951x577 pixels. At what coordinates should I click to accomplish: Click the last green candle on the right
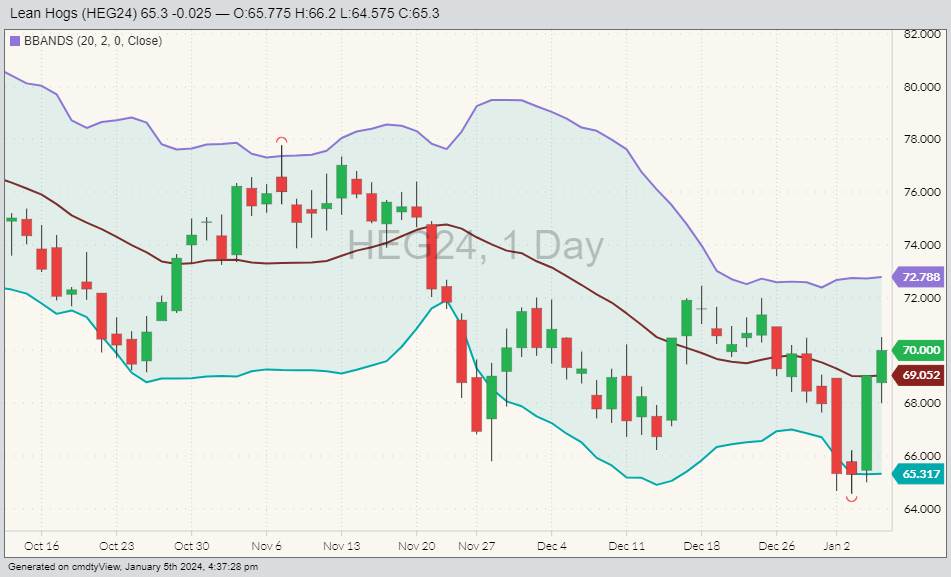[881, 366]
